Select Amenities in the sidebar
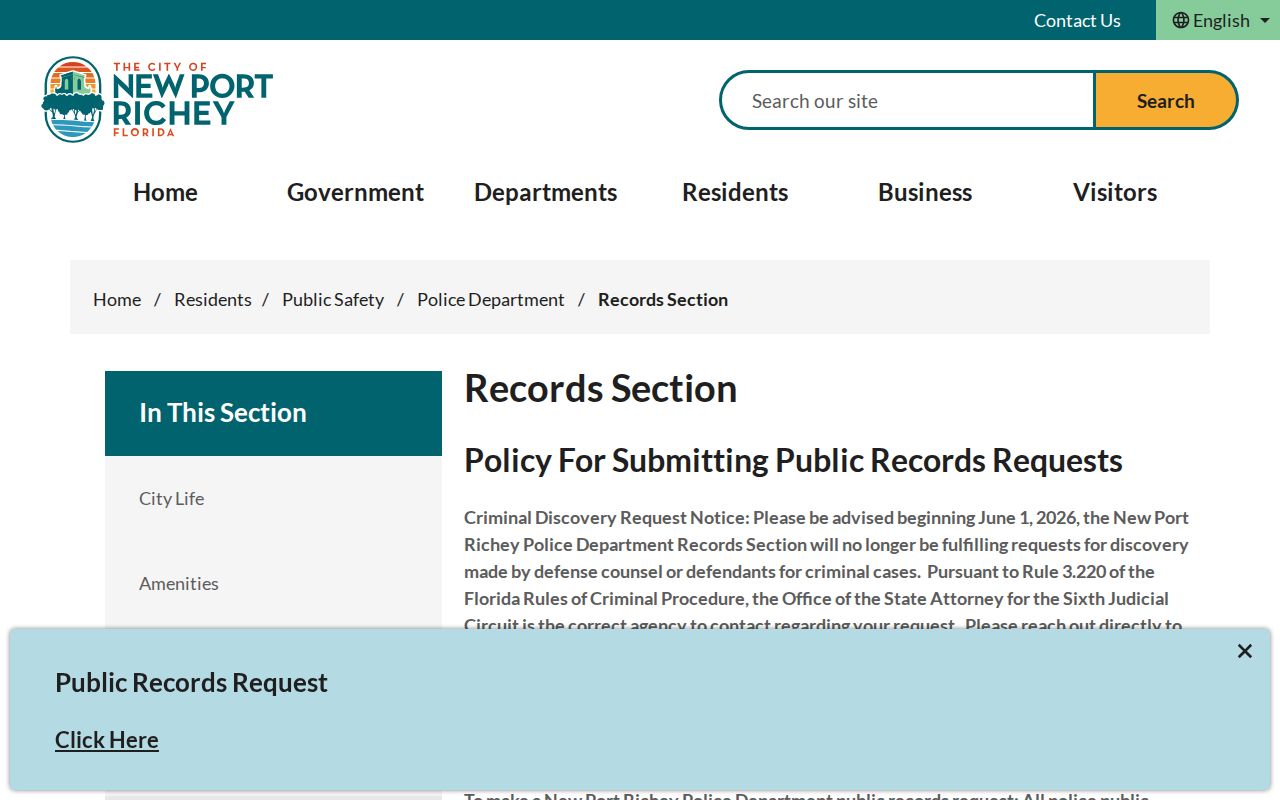This screenshot has height=800, width=1280. point(273,583)
